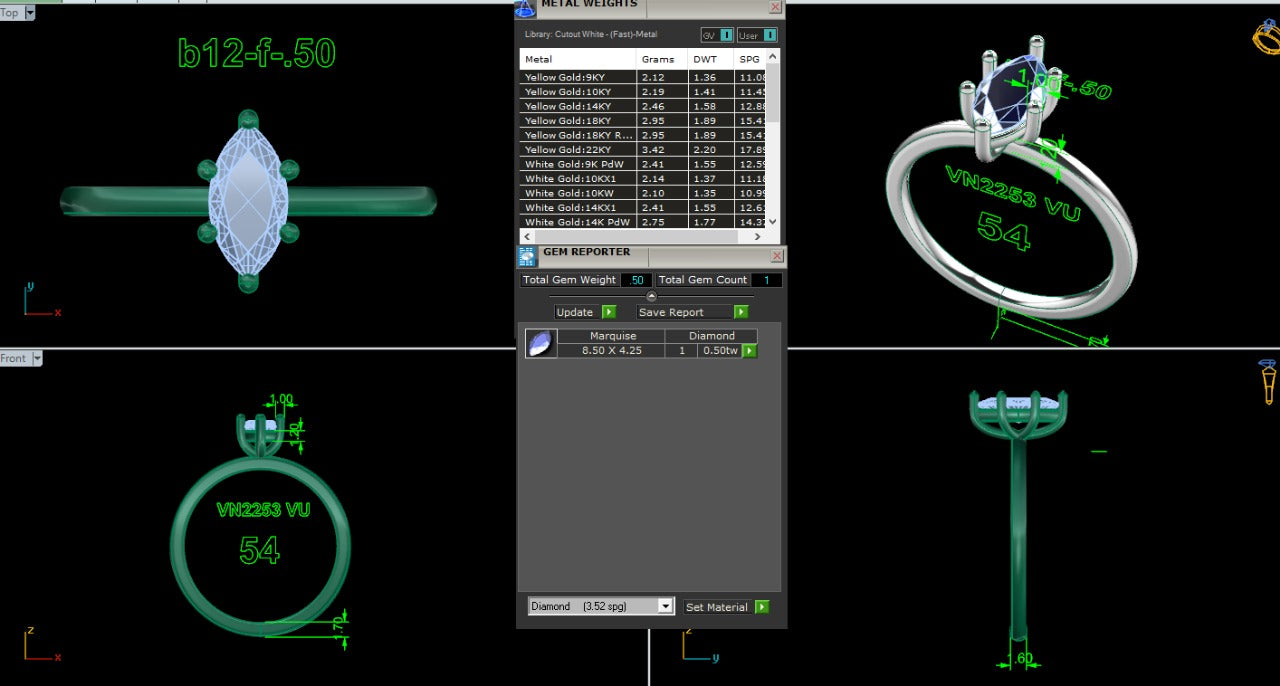Click the 54 size text in Front viewport
The width and height of the screenshot is (1280, 686).
259,550
